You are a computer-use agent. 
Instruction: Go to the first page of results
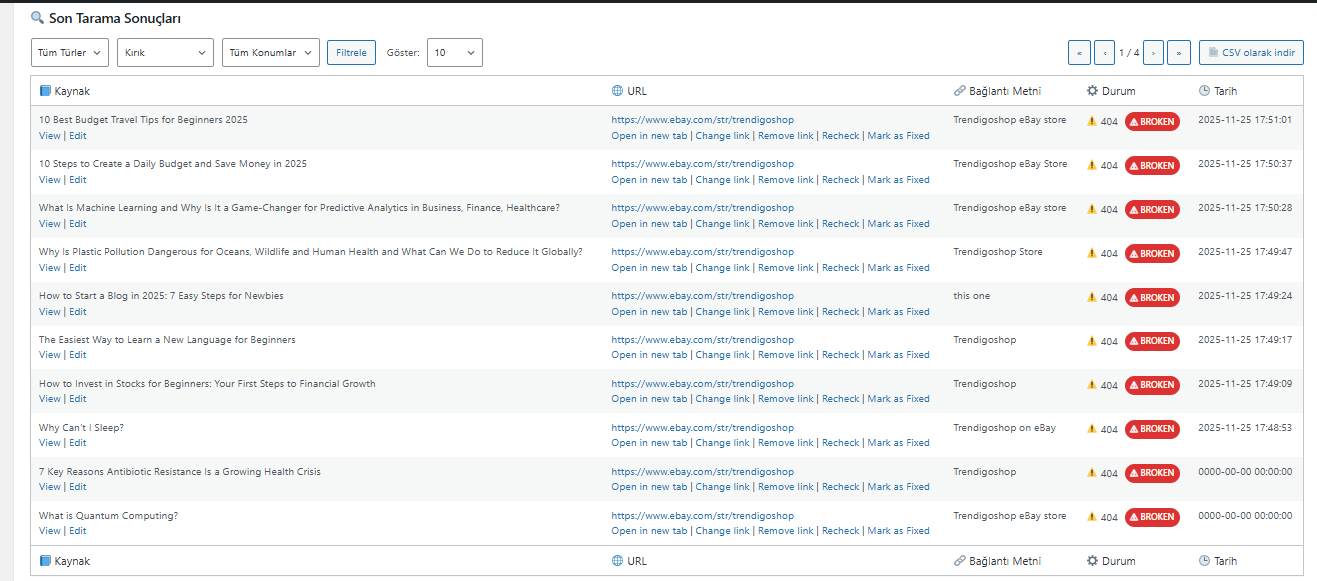point(1079,53)
